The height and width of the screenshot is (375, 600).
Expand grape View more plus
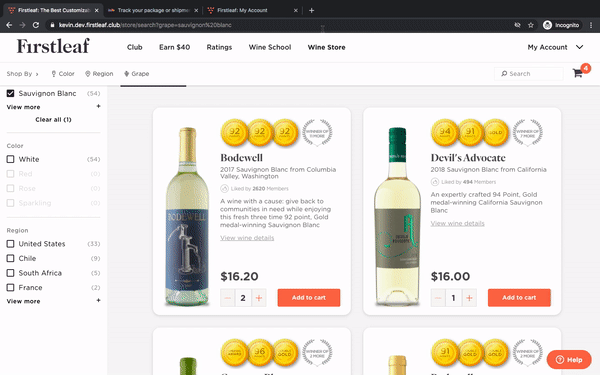[x=98, y=106]
